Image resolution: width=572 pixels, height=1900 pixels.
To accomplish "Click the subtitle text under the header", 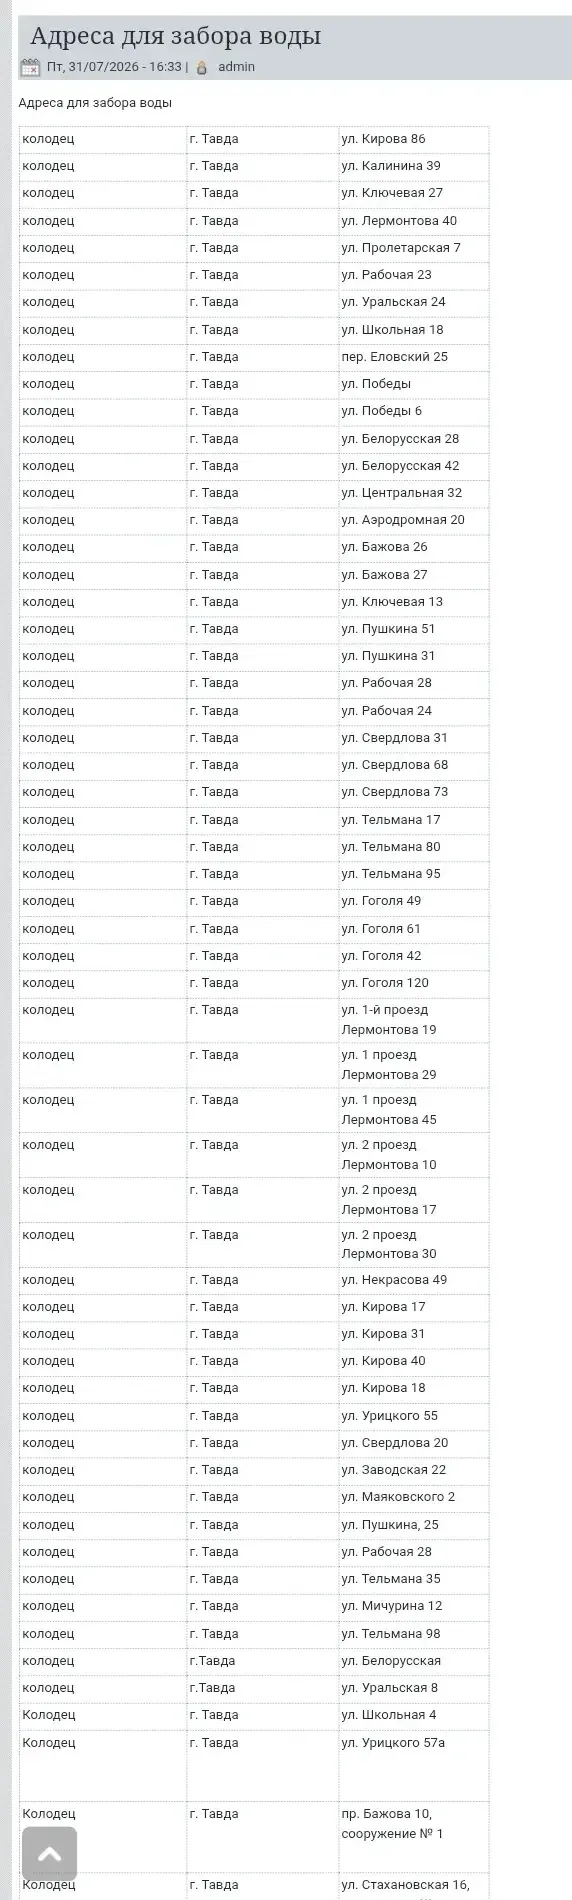I will coord(95,103).
